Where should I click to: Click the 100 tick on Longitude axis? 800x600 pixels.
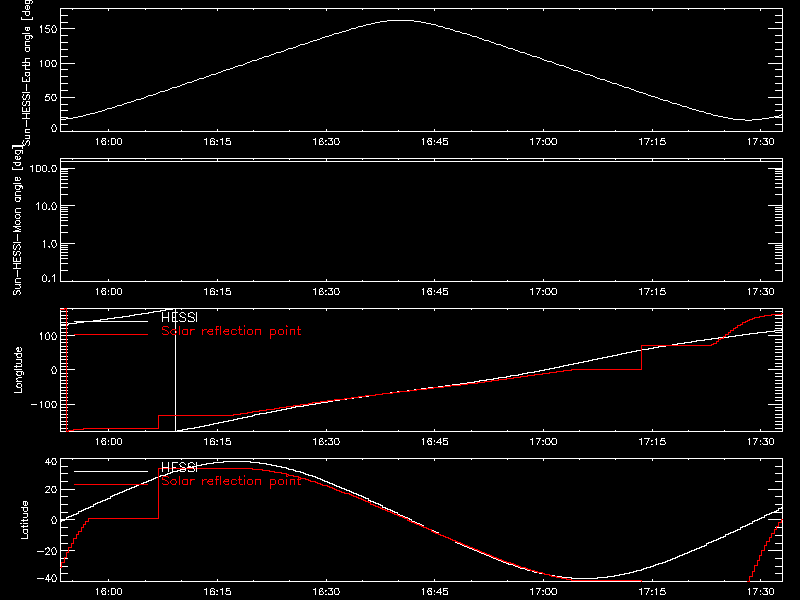pos(48,336)
